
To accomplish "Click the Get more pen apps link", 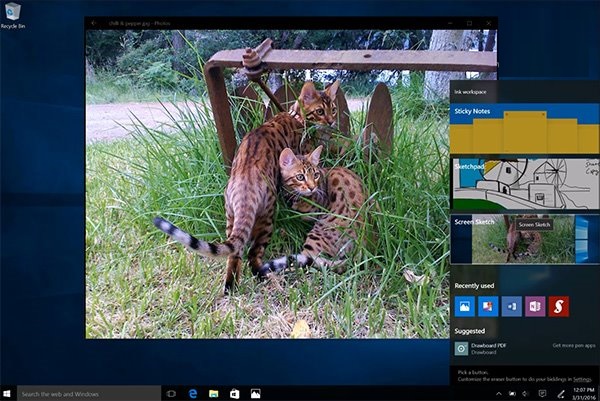I will click(574, 346).
